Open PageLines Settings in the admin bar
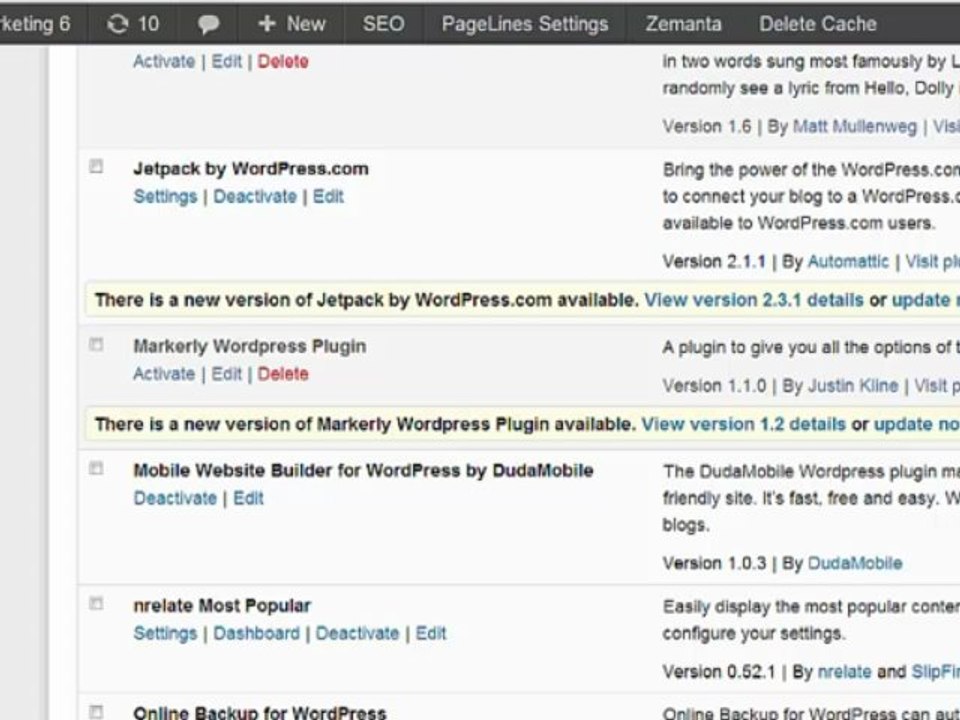Image resolution: width=960 pixels, height=720 pixels. tap(525, 24)
